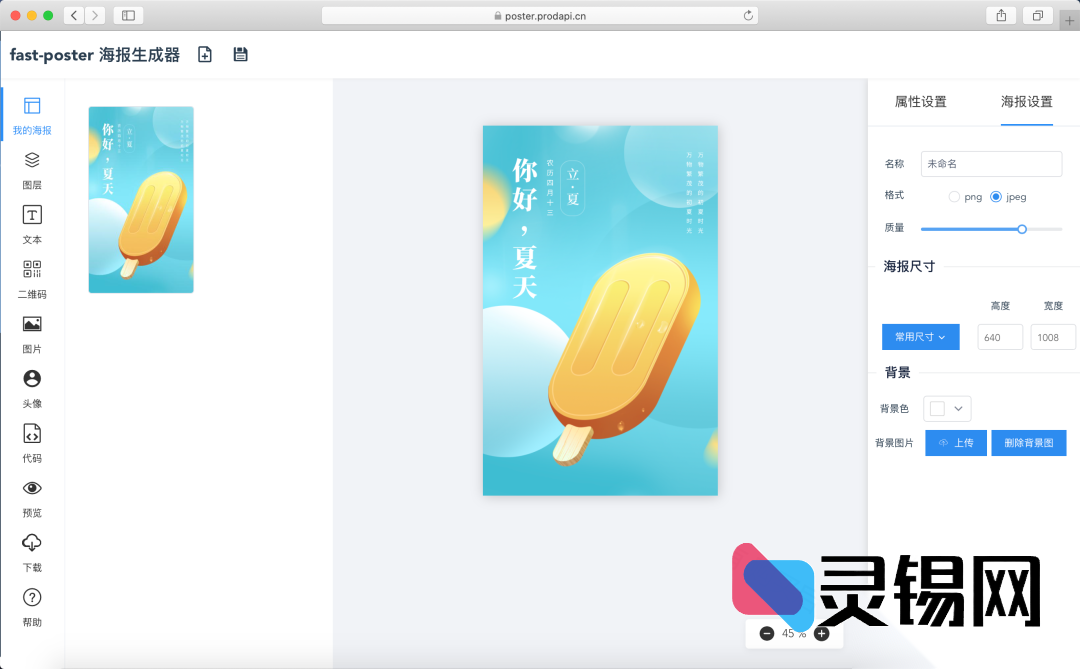1080x669 pixels.
Task: Choose the jpeg format radio button
Action: tap(996, 197)
